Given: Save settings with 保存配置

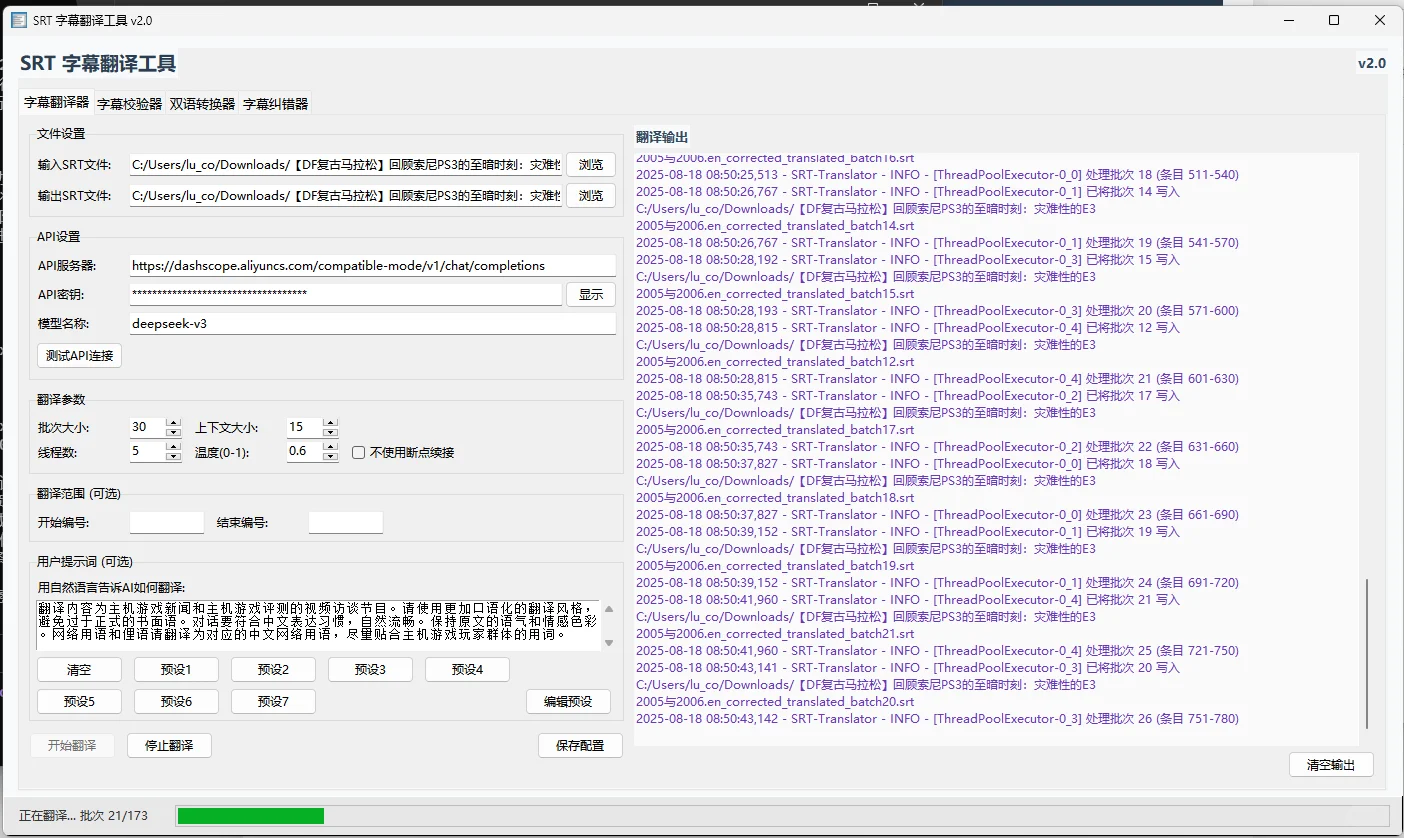Looking at the screenshot, I should 580,745.
